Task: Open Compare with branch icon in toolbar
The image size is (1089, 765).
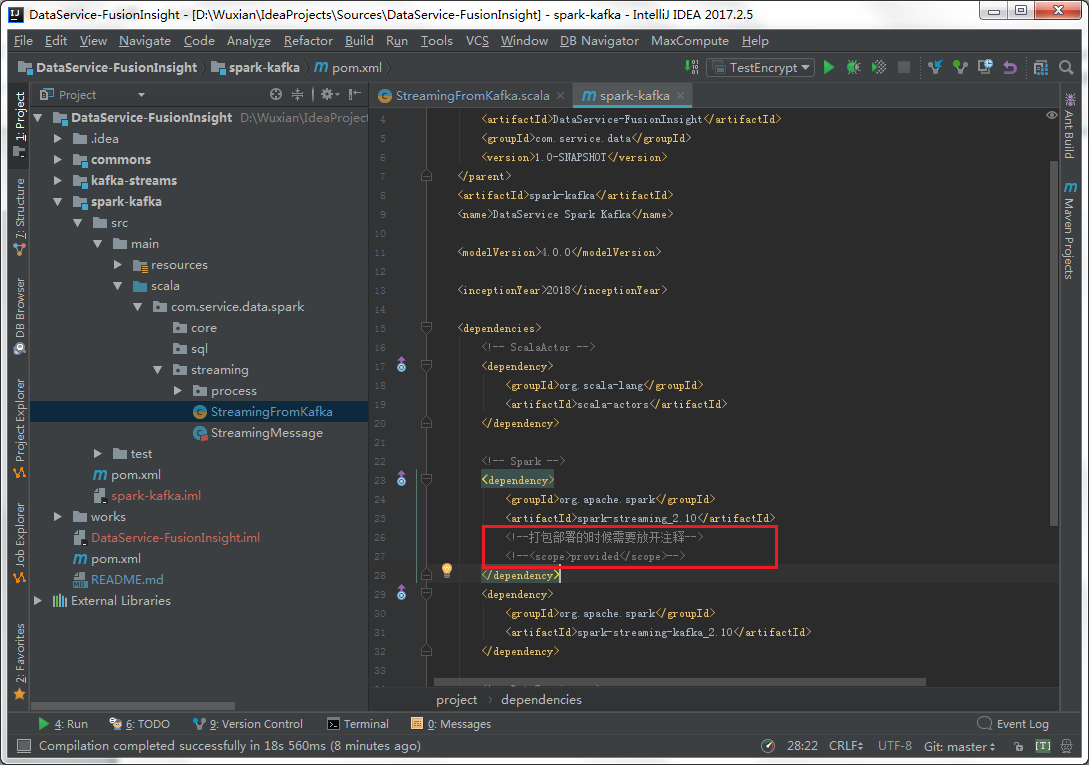Action: (985, 67)
